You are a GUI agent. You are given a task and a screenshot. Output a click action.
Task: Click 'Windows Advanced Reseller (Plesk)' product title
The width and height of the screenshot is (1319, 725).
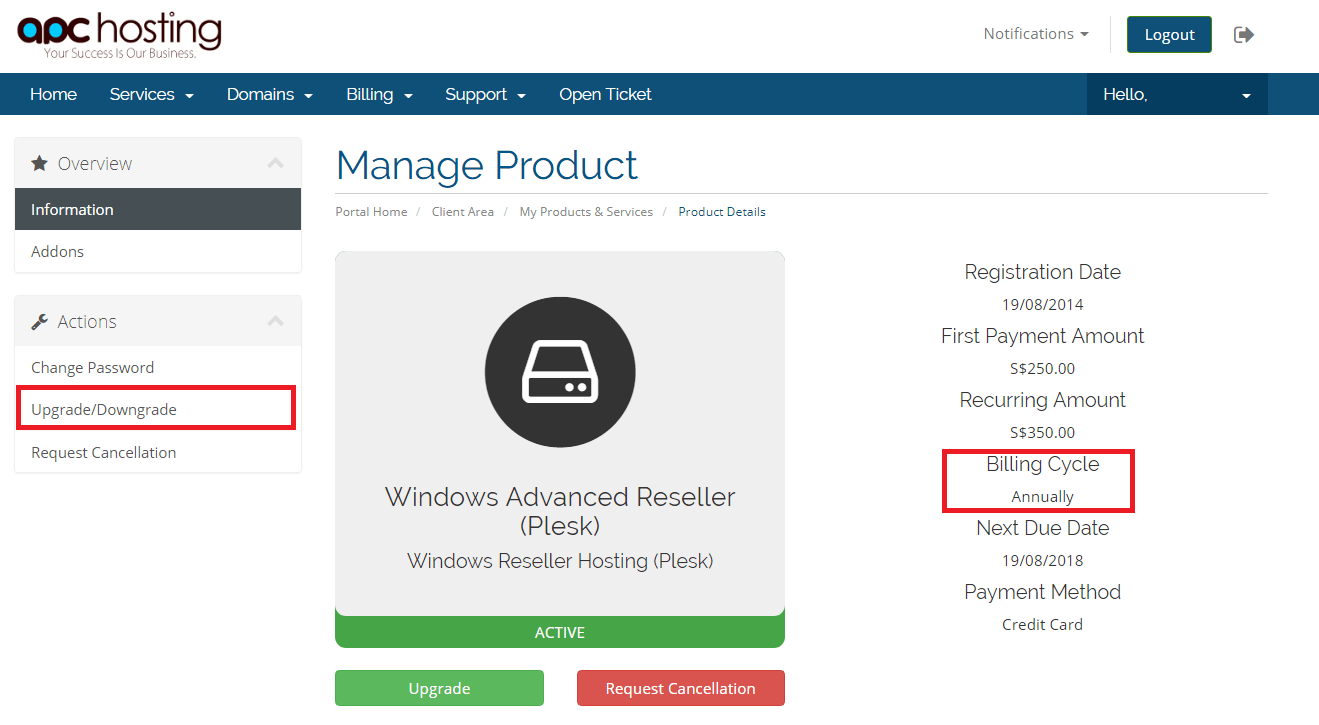[x=560, y=510]
